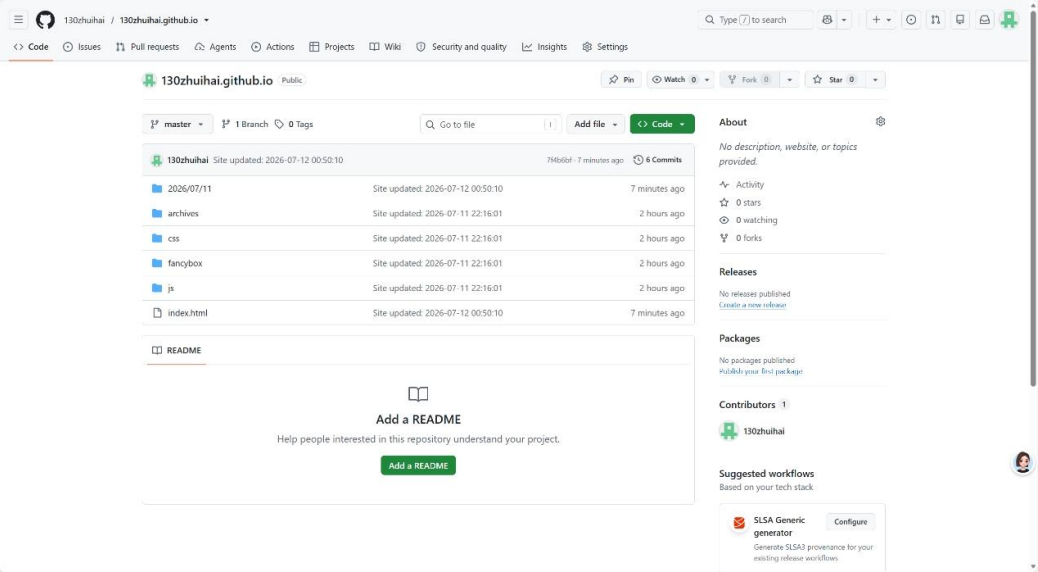Click folder icon beside archives
Image resolution: width=1038 pixels, height=572 pixels.
(x=157, y=213)
